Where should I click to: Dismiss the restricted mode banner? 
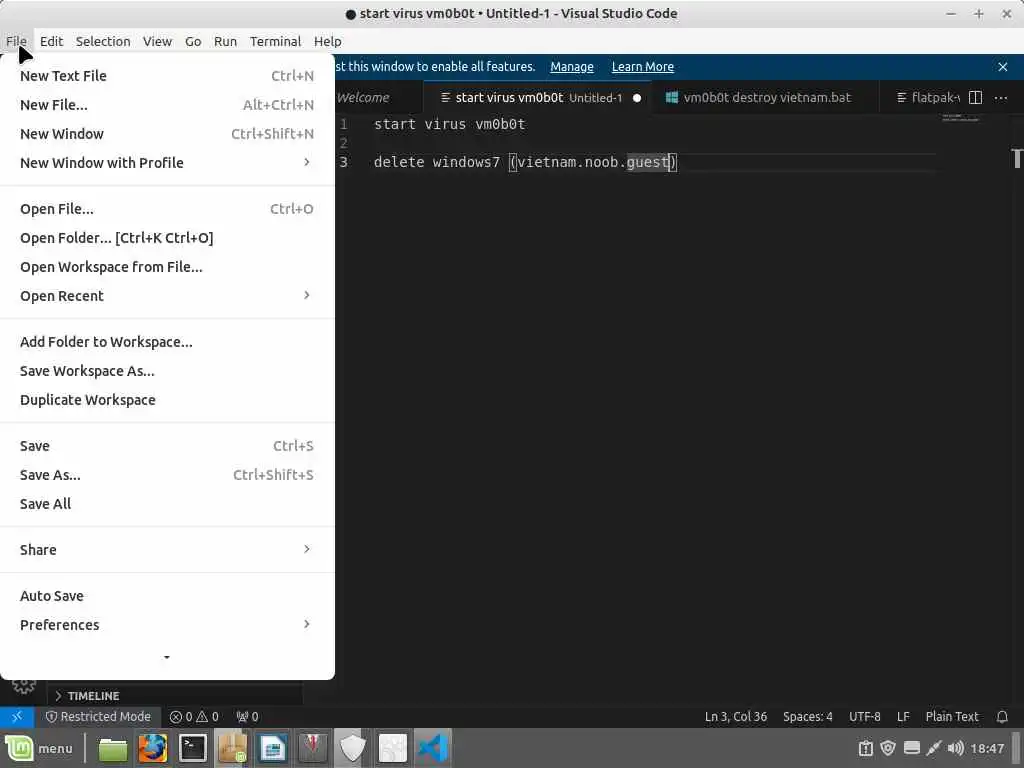tap(1002, 67)
